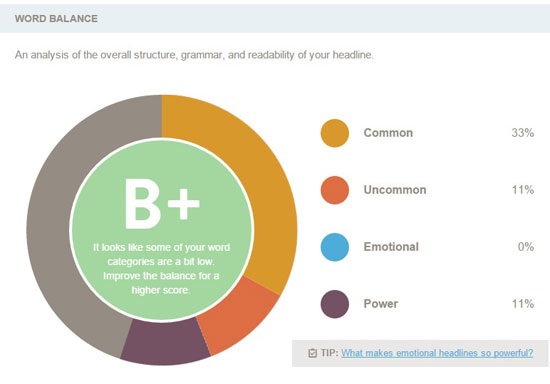Click the blue Emotional legend circle
The width and height of the screenshot is (550, 384).
pos(335,247)
